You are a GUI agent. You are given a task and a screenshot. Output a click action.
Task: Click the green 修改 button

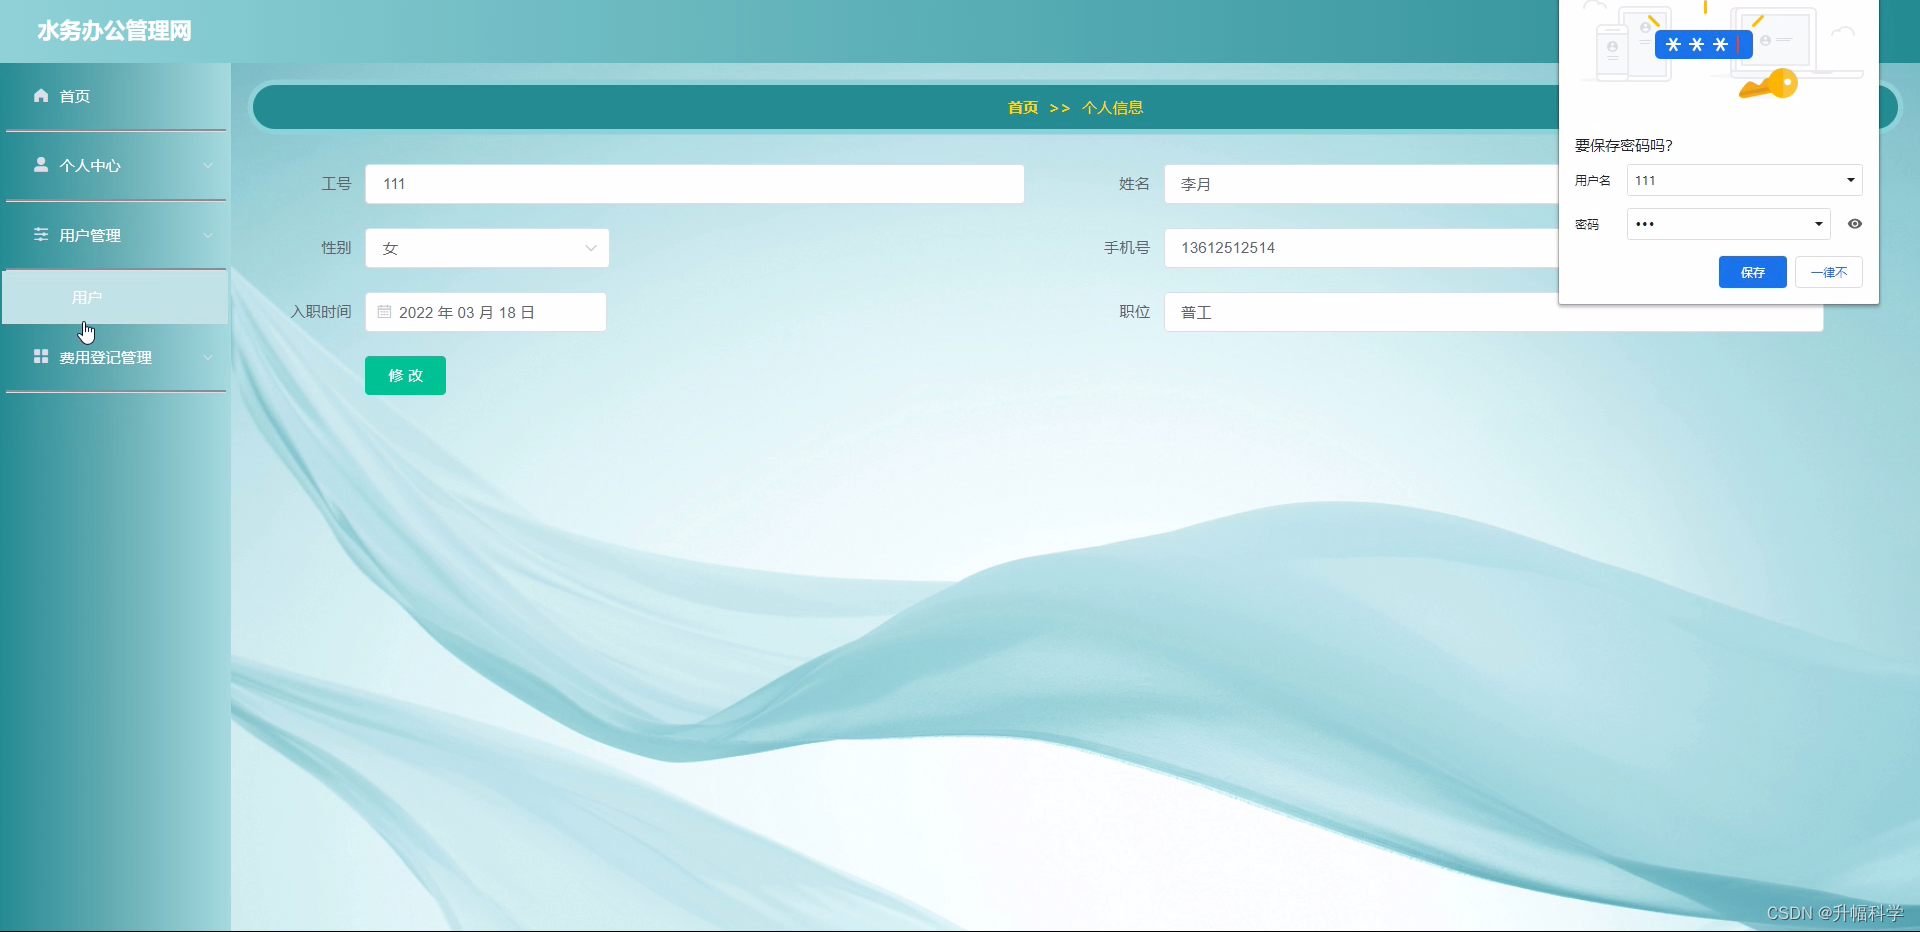(405, 376)
